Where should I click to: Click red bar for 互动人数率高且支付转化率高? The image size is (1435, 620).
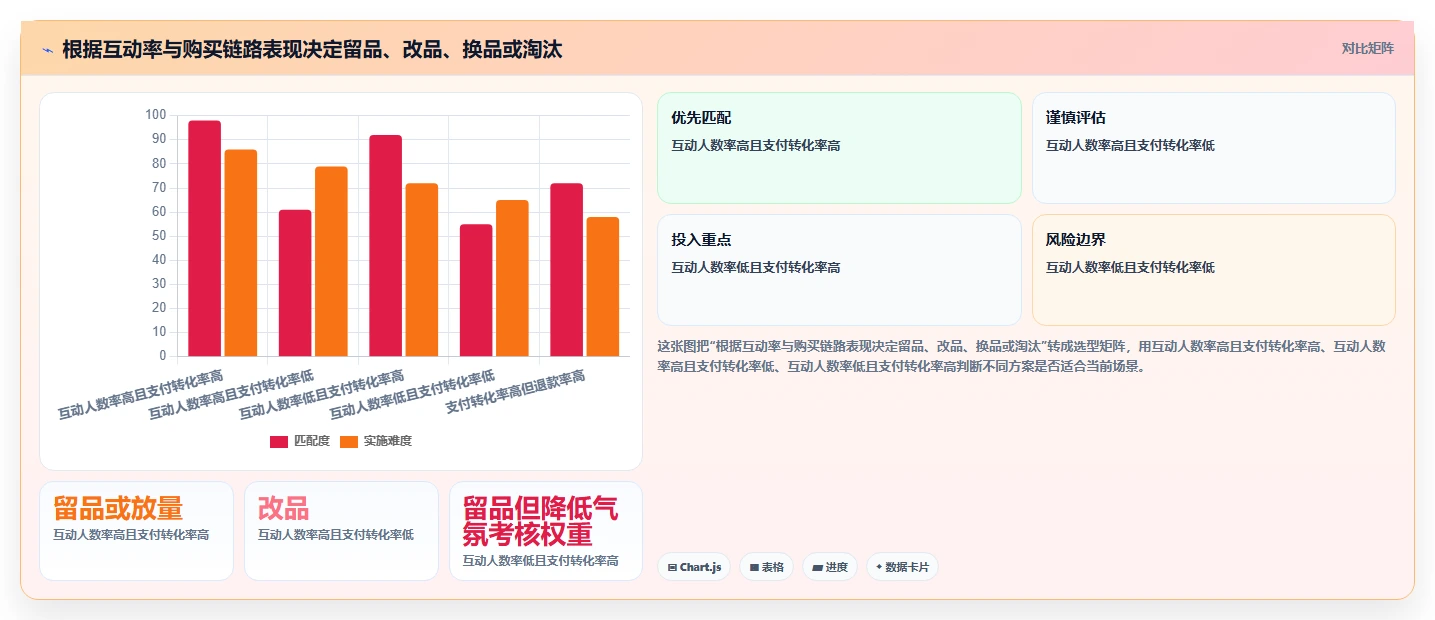[x=205, y=238]
